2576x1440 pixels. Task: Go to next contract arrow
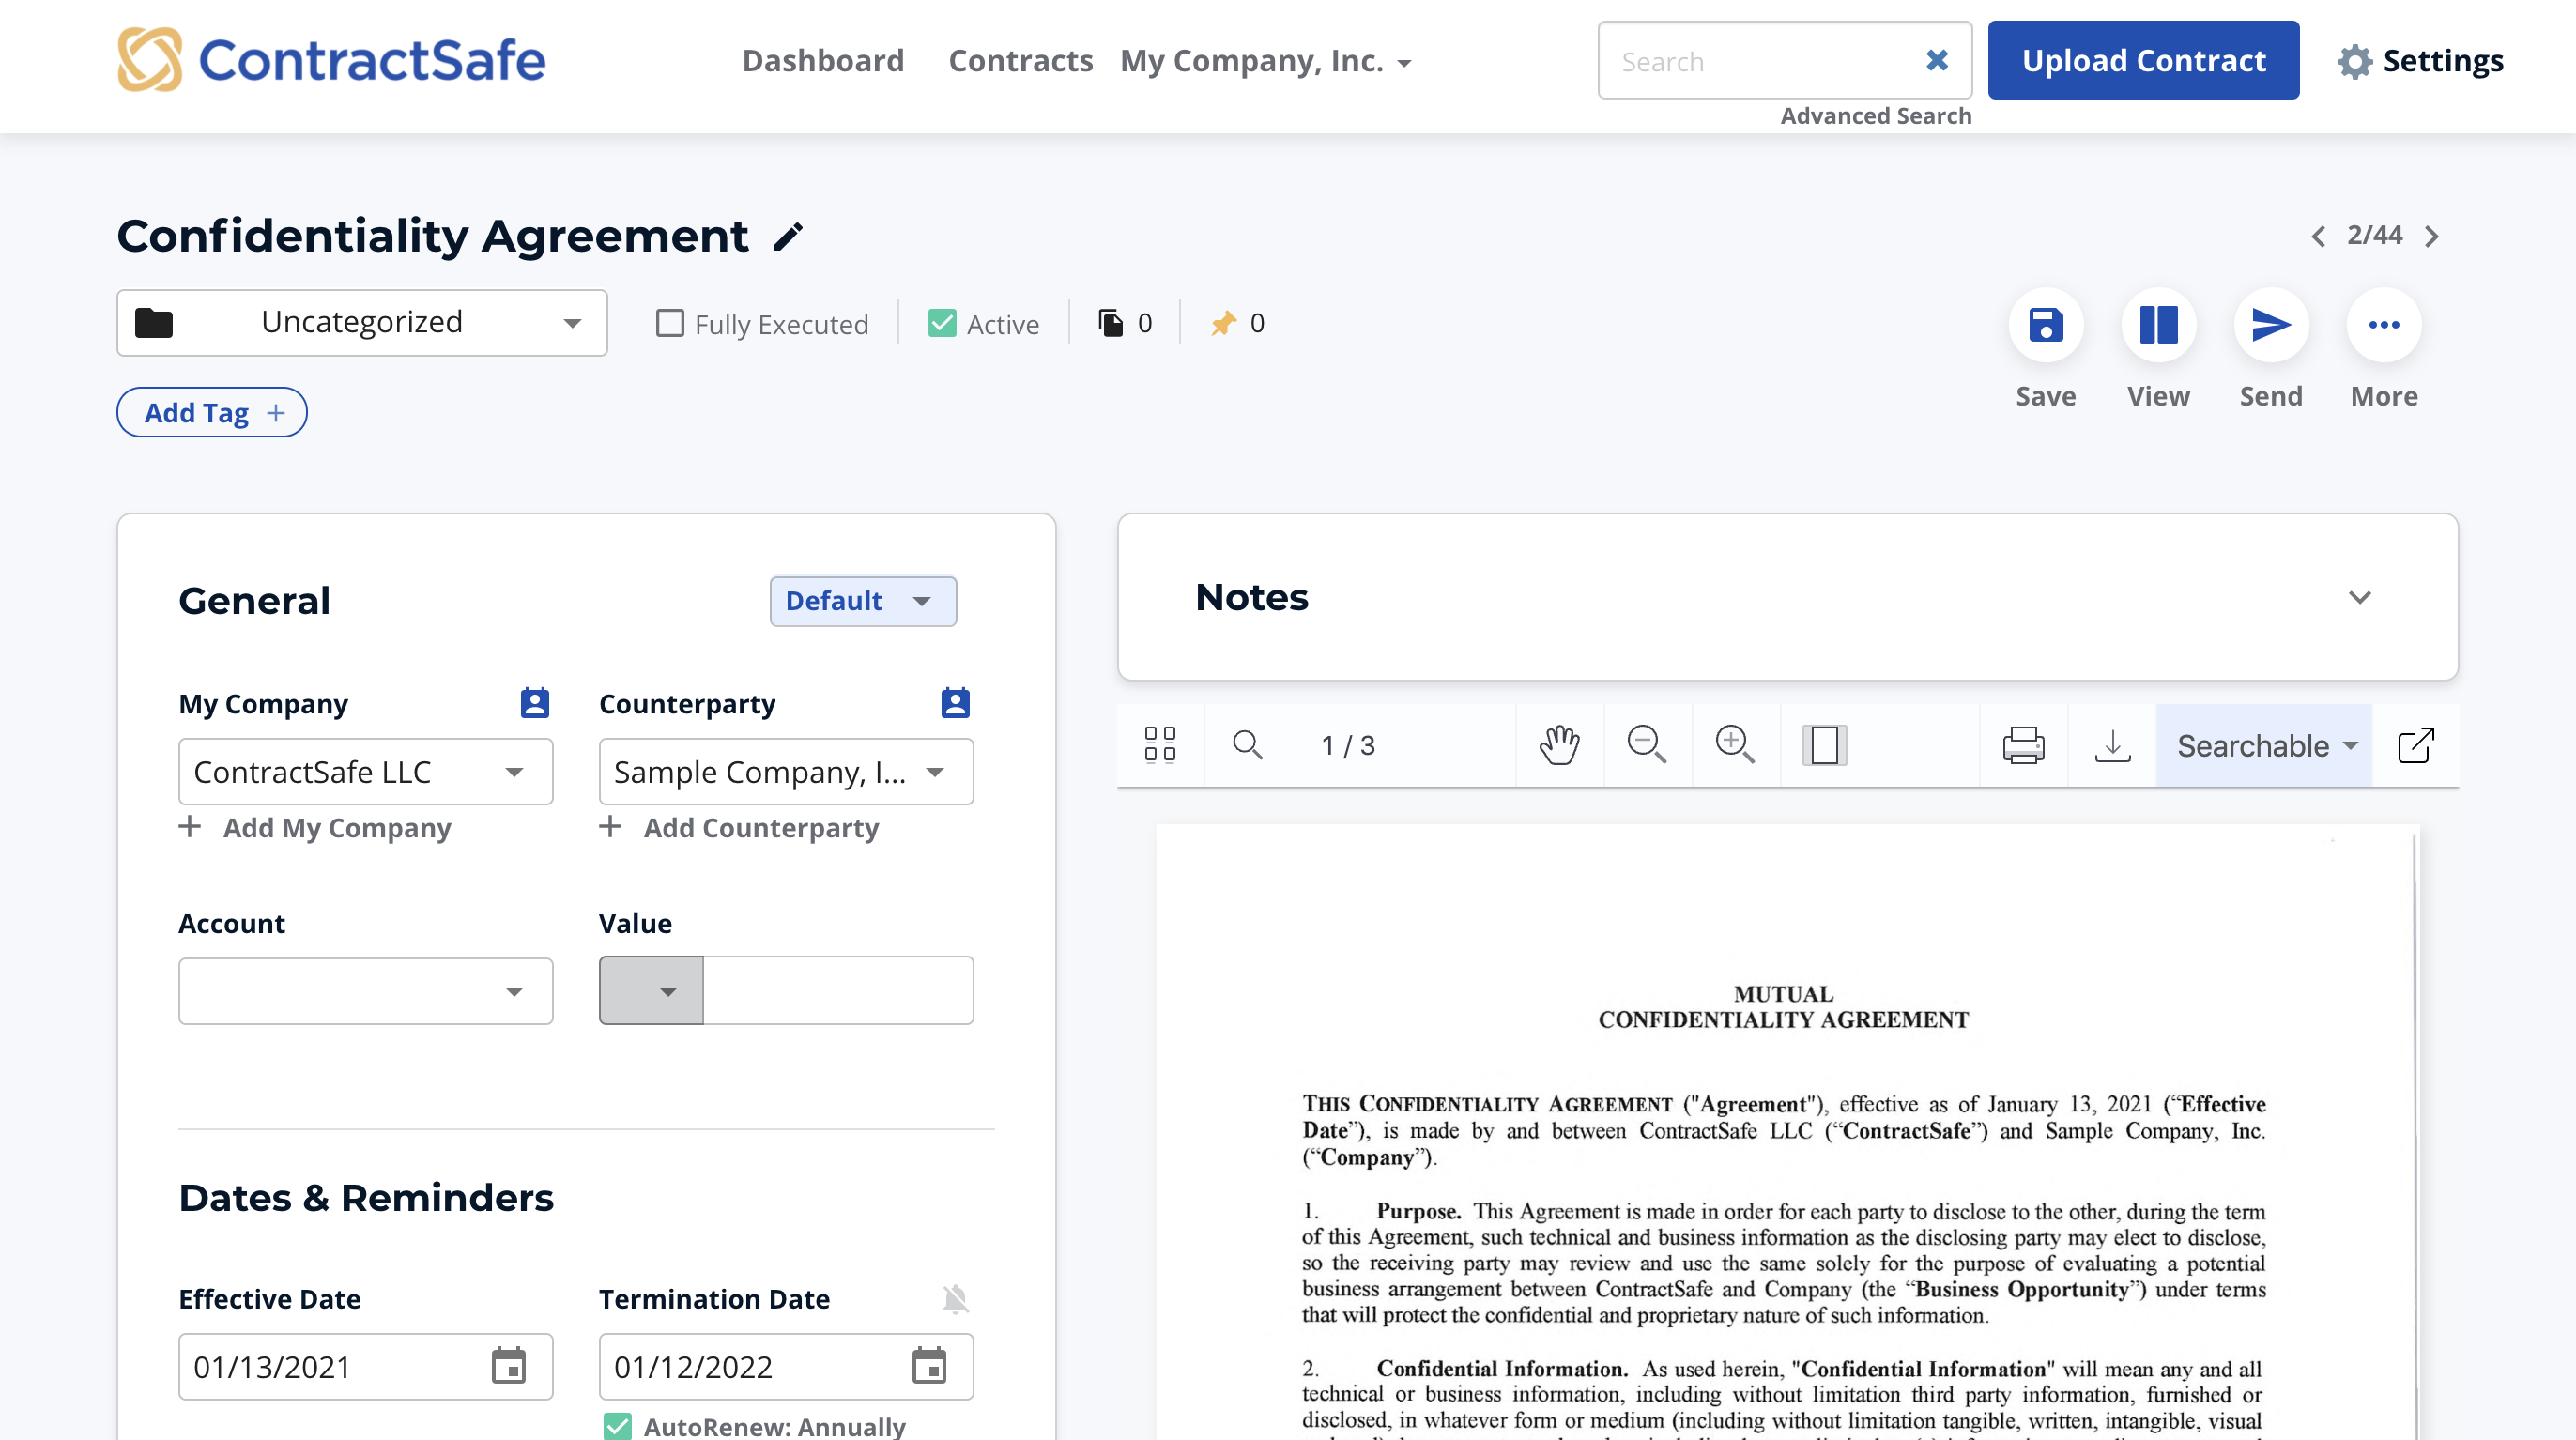tap(2432, 236)
